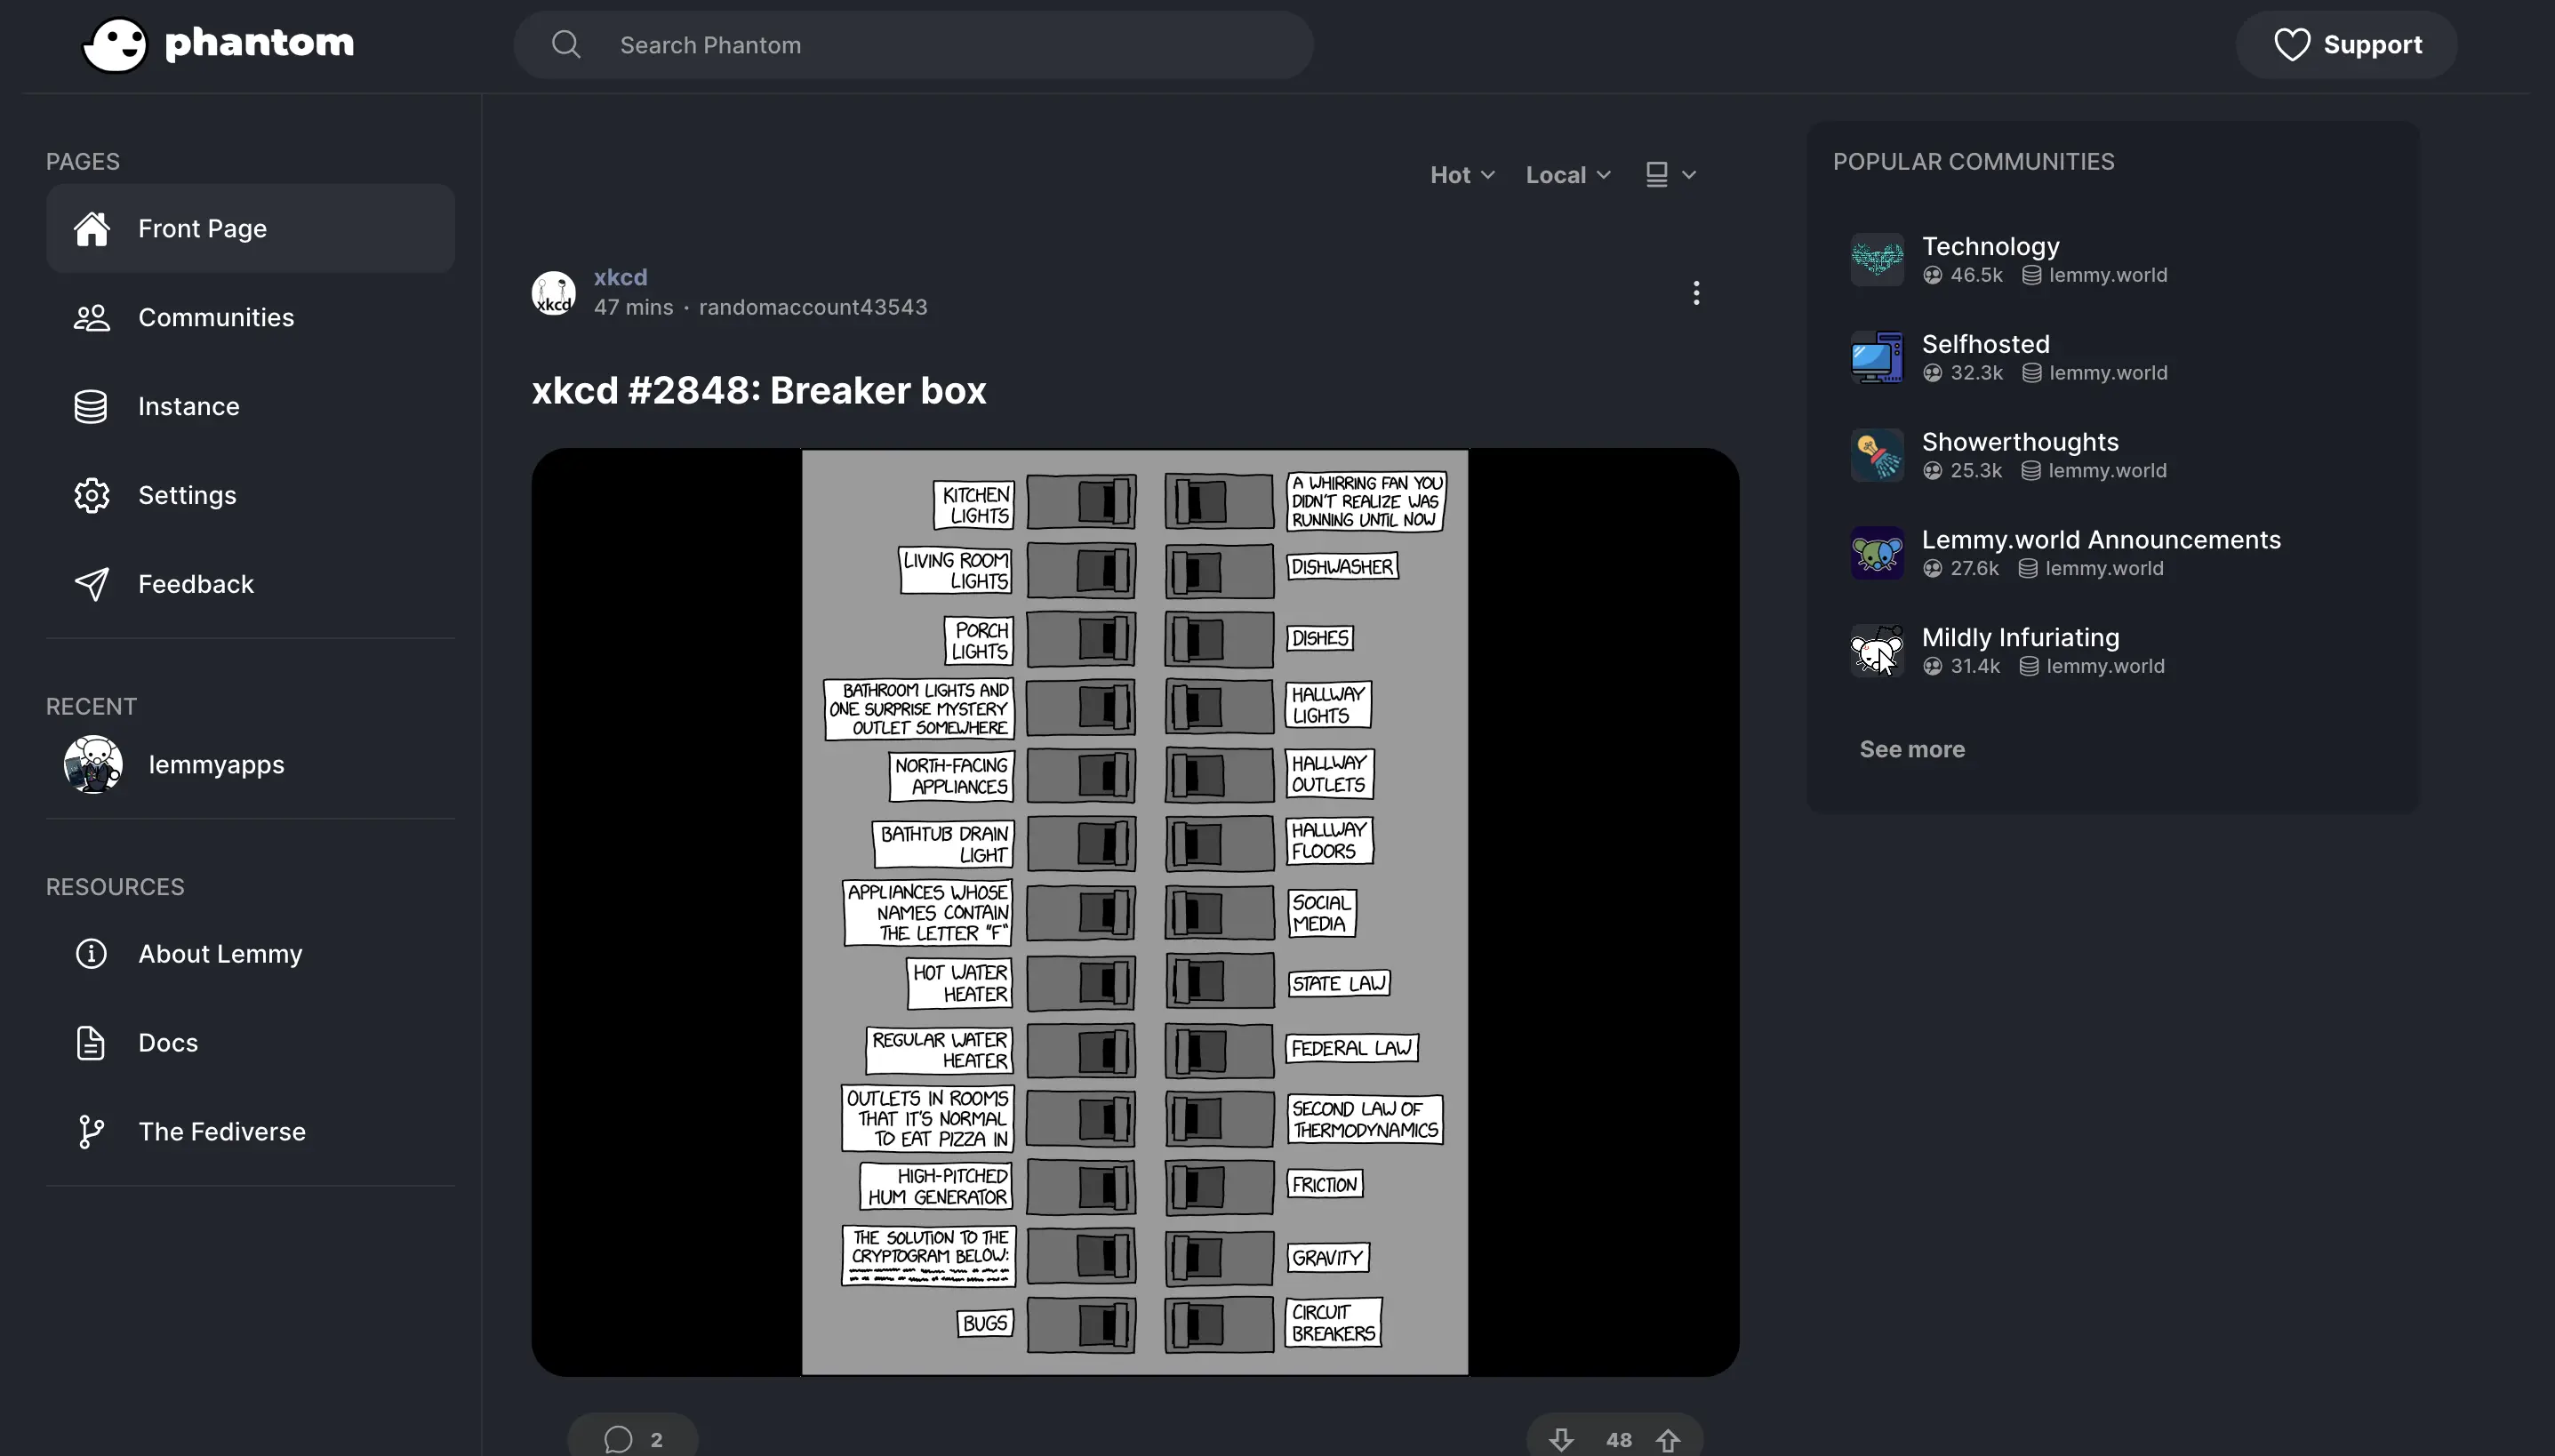Click the Support heart icon
2555x1456 pixels.
click(x=2292, y=45)
